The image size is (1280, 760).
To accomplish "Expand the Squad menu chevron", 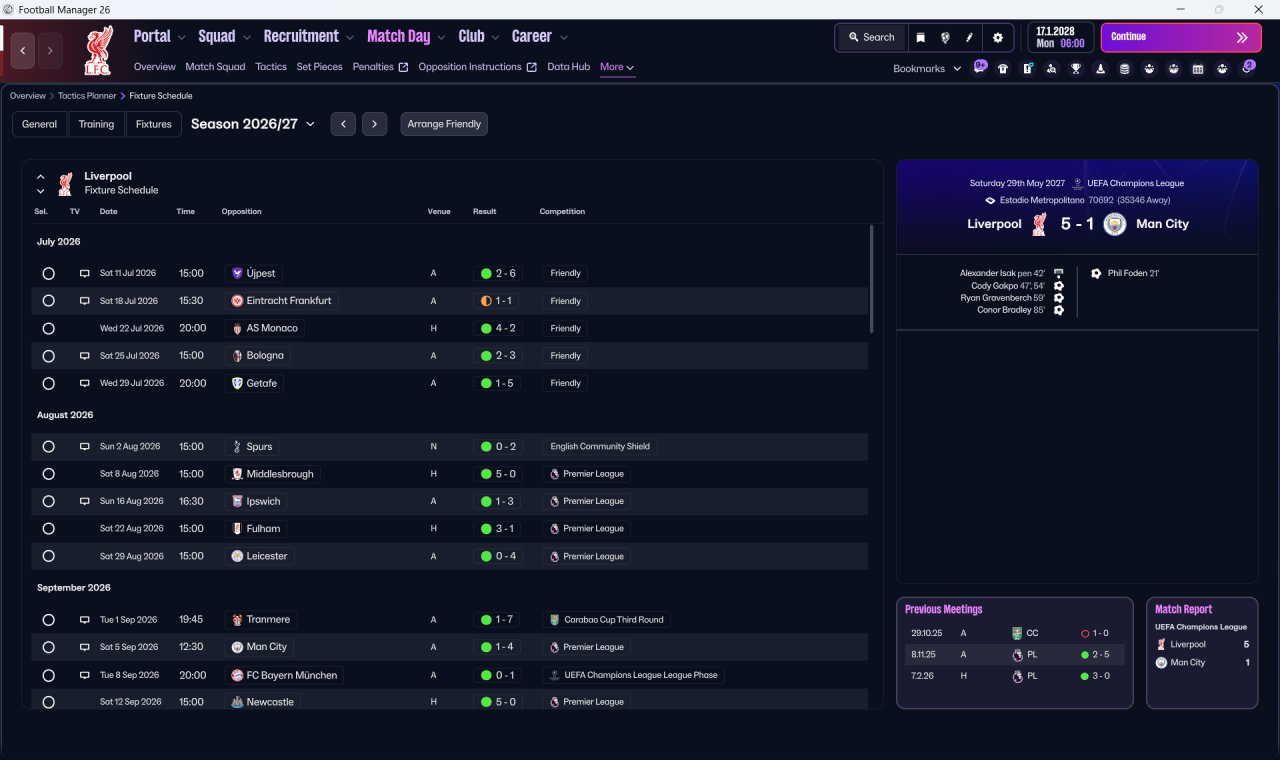I will click(x=246, y=38).
